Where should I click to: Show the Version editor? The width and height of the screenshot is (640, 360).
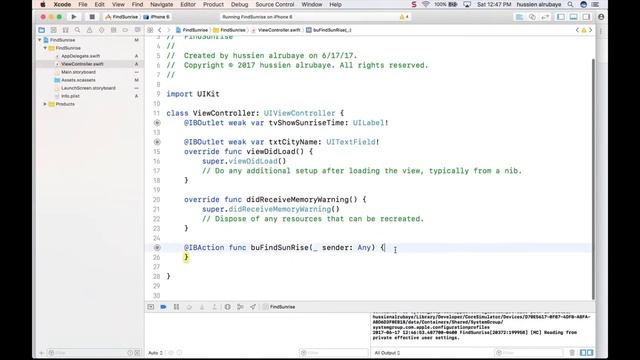545,17
